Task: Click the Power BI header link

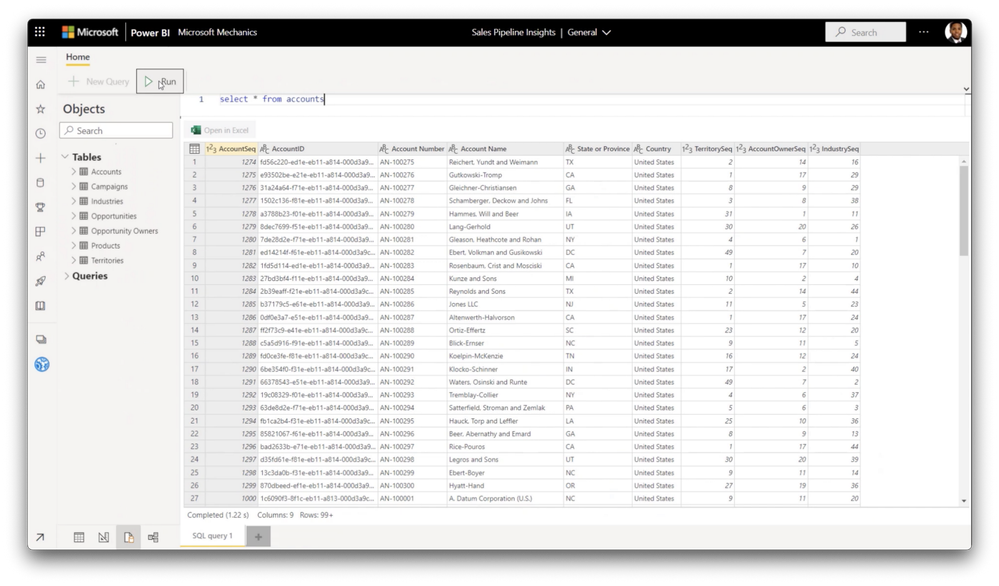Action: point(150,32)
